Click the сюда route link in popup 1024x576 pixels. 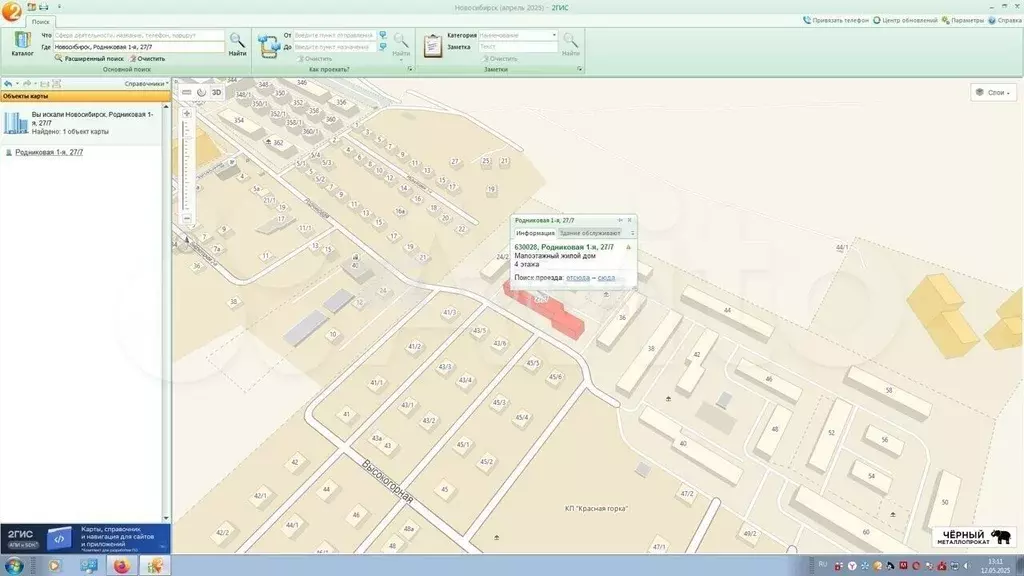coord(606,278)
